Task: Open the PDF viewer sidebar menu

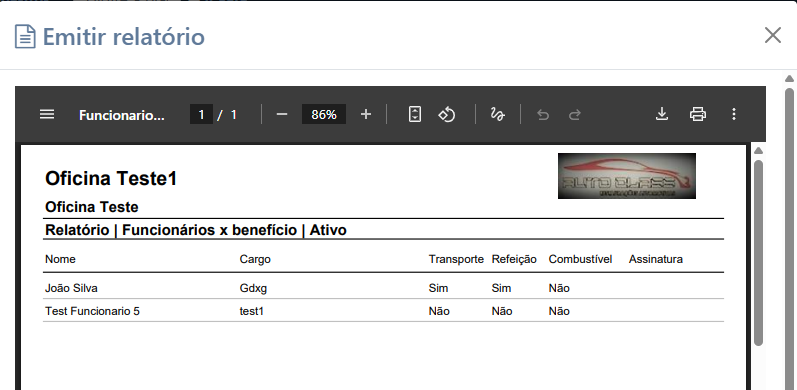Action: 47,114
